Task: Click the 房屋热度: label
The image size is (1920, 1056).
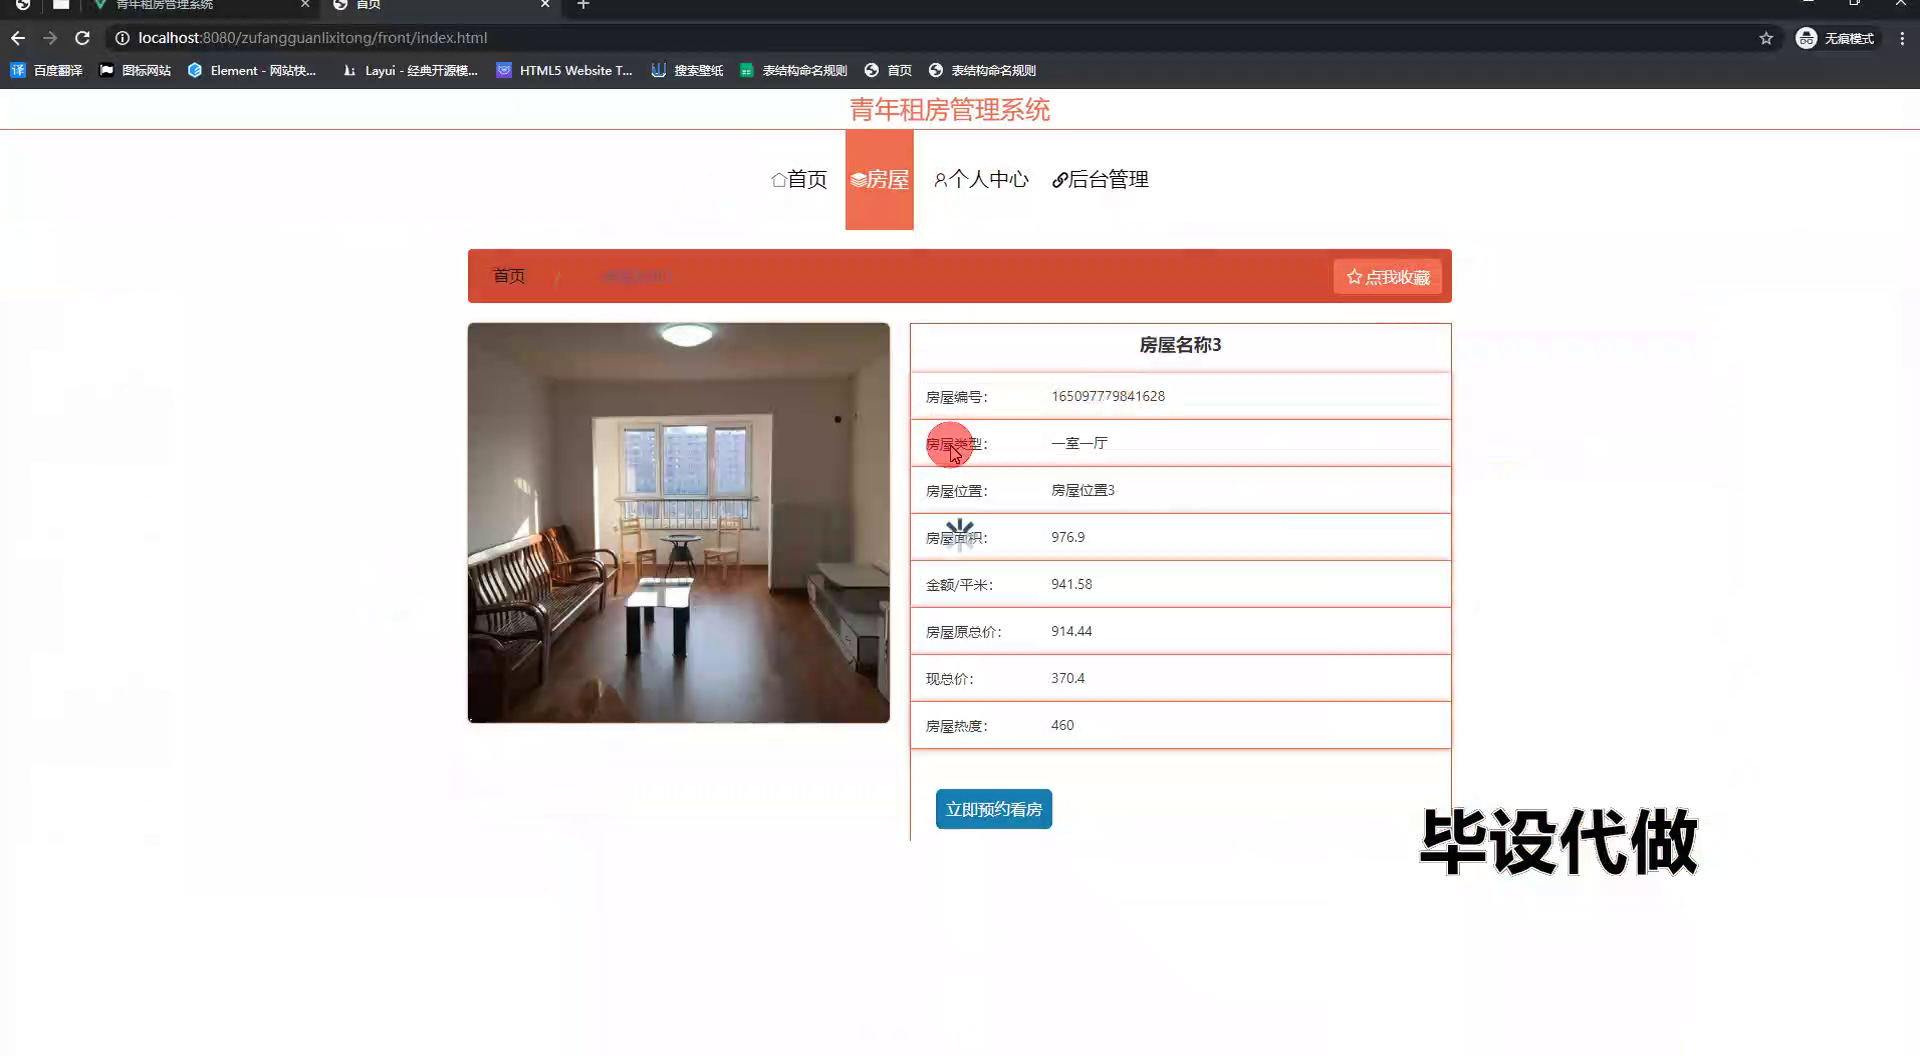Action: (x=957, y=726)
